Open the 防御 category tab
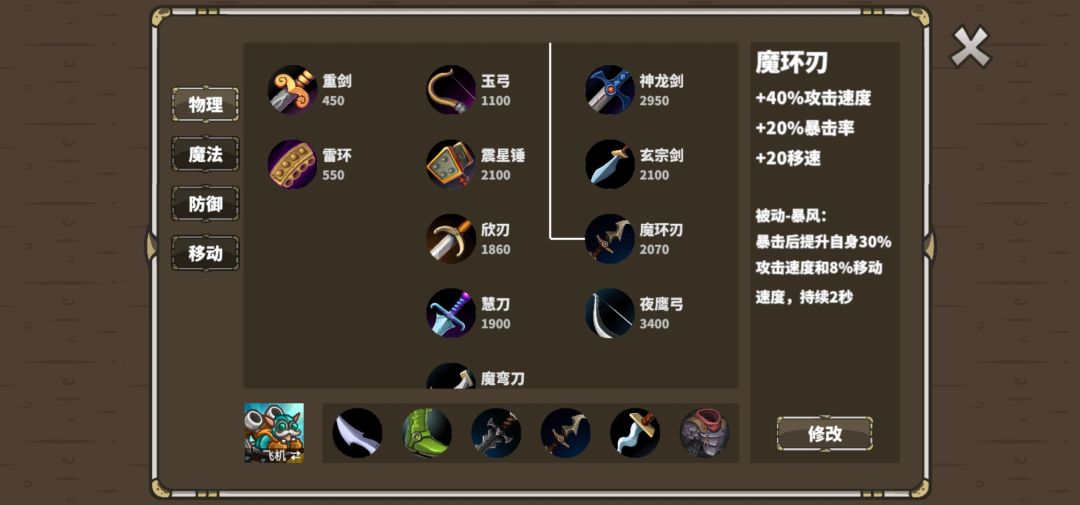 click(x=205, y=204)
